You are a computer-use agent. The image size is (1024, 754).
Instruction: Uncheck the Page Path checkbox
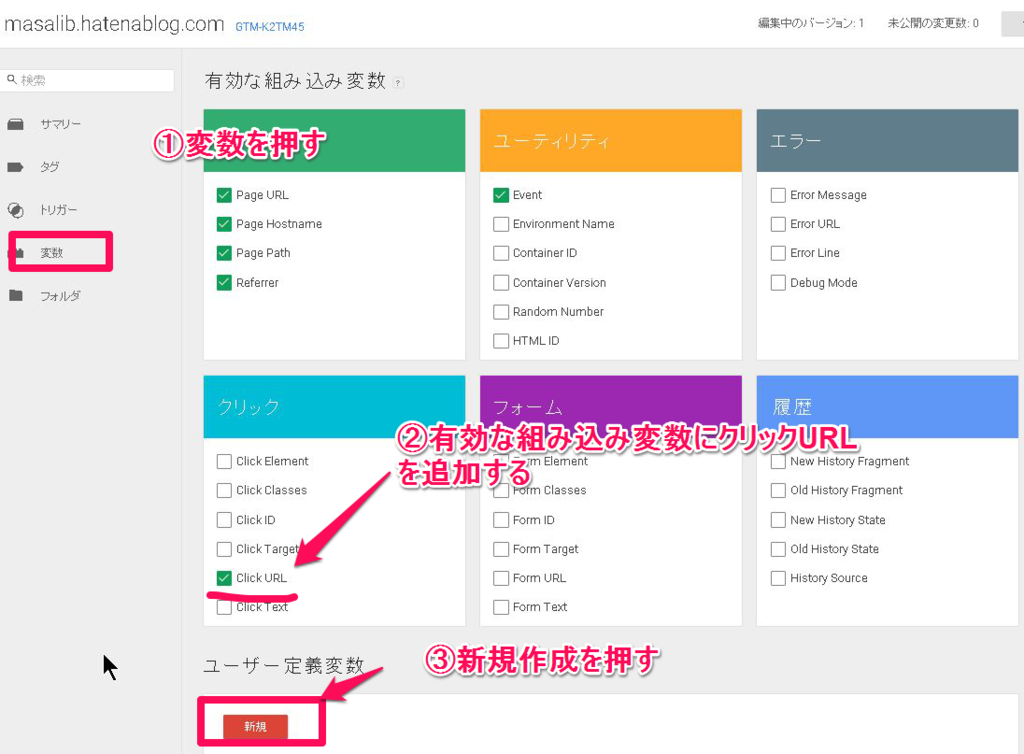[x=224, y=253]
